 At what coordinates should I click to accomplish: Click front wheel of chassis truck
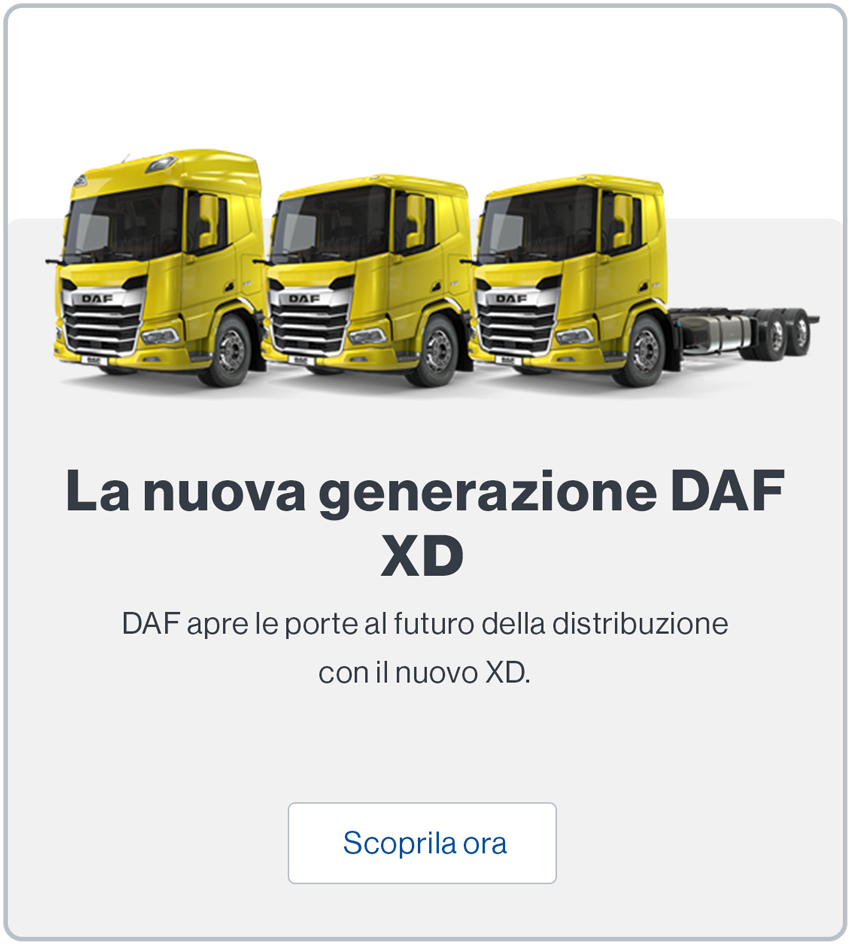pyautogui.click(x=644, y=350)
